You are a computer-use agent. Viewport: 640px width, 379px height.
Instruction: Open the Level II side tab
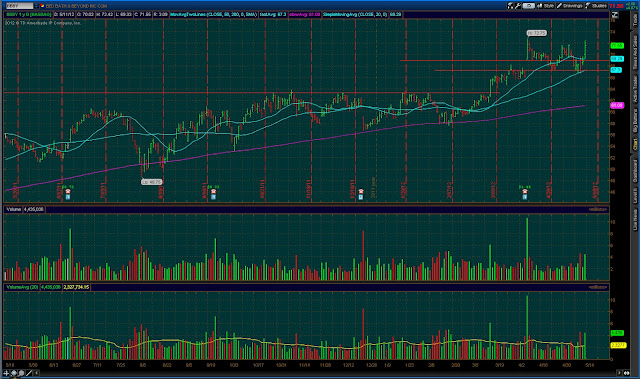(x=635, y=196)
